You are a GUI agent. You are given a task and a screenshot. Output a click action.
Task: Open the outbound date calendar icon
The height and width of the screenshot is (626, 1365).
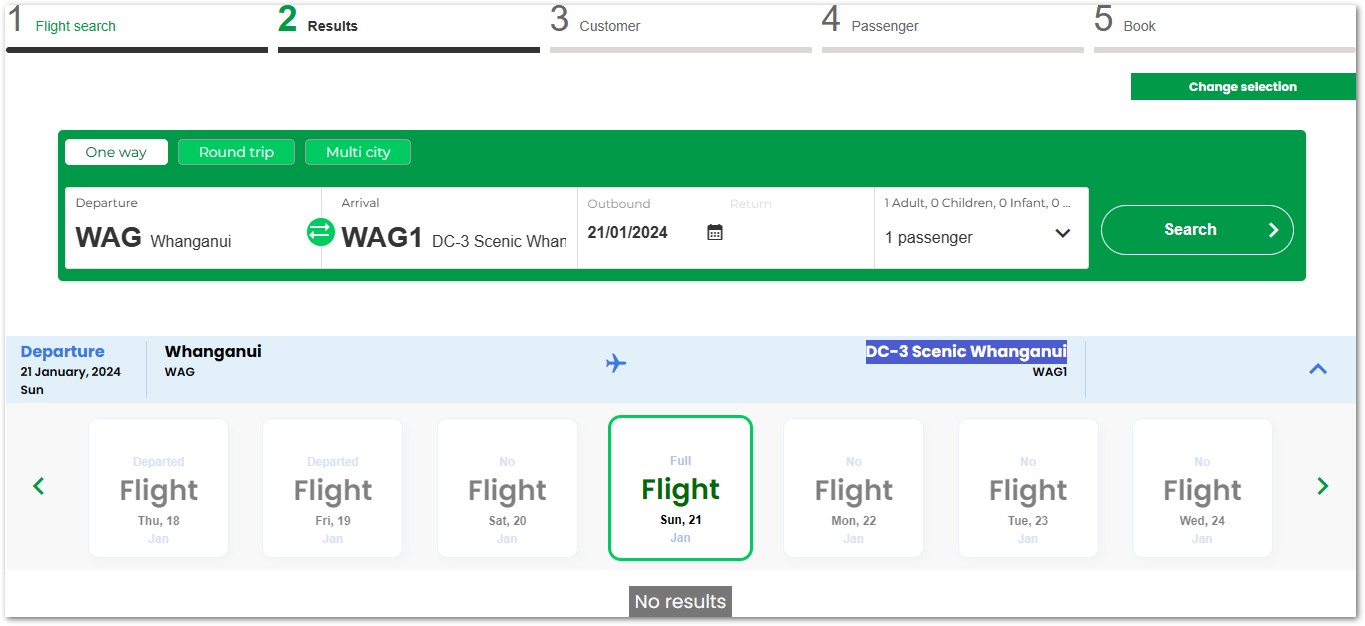pyautogui.click(x=715, y=233)
